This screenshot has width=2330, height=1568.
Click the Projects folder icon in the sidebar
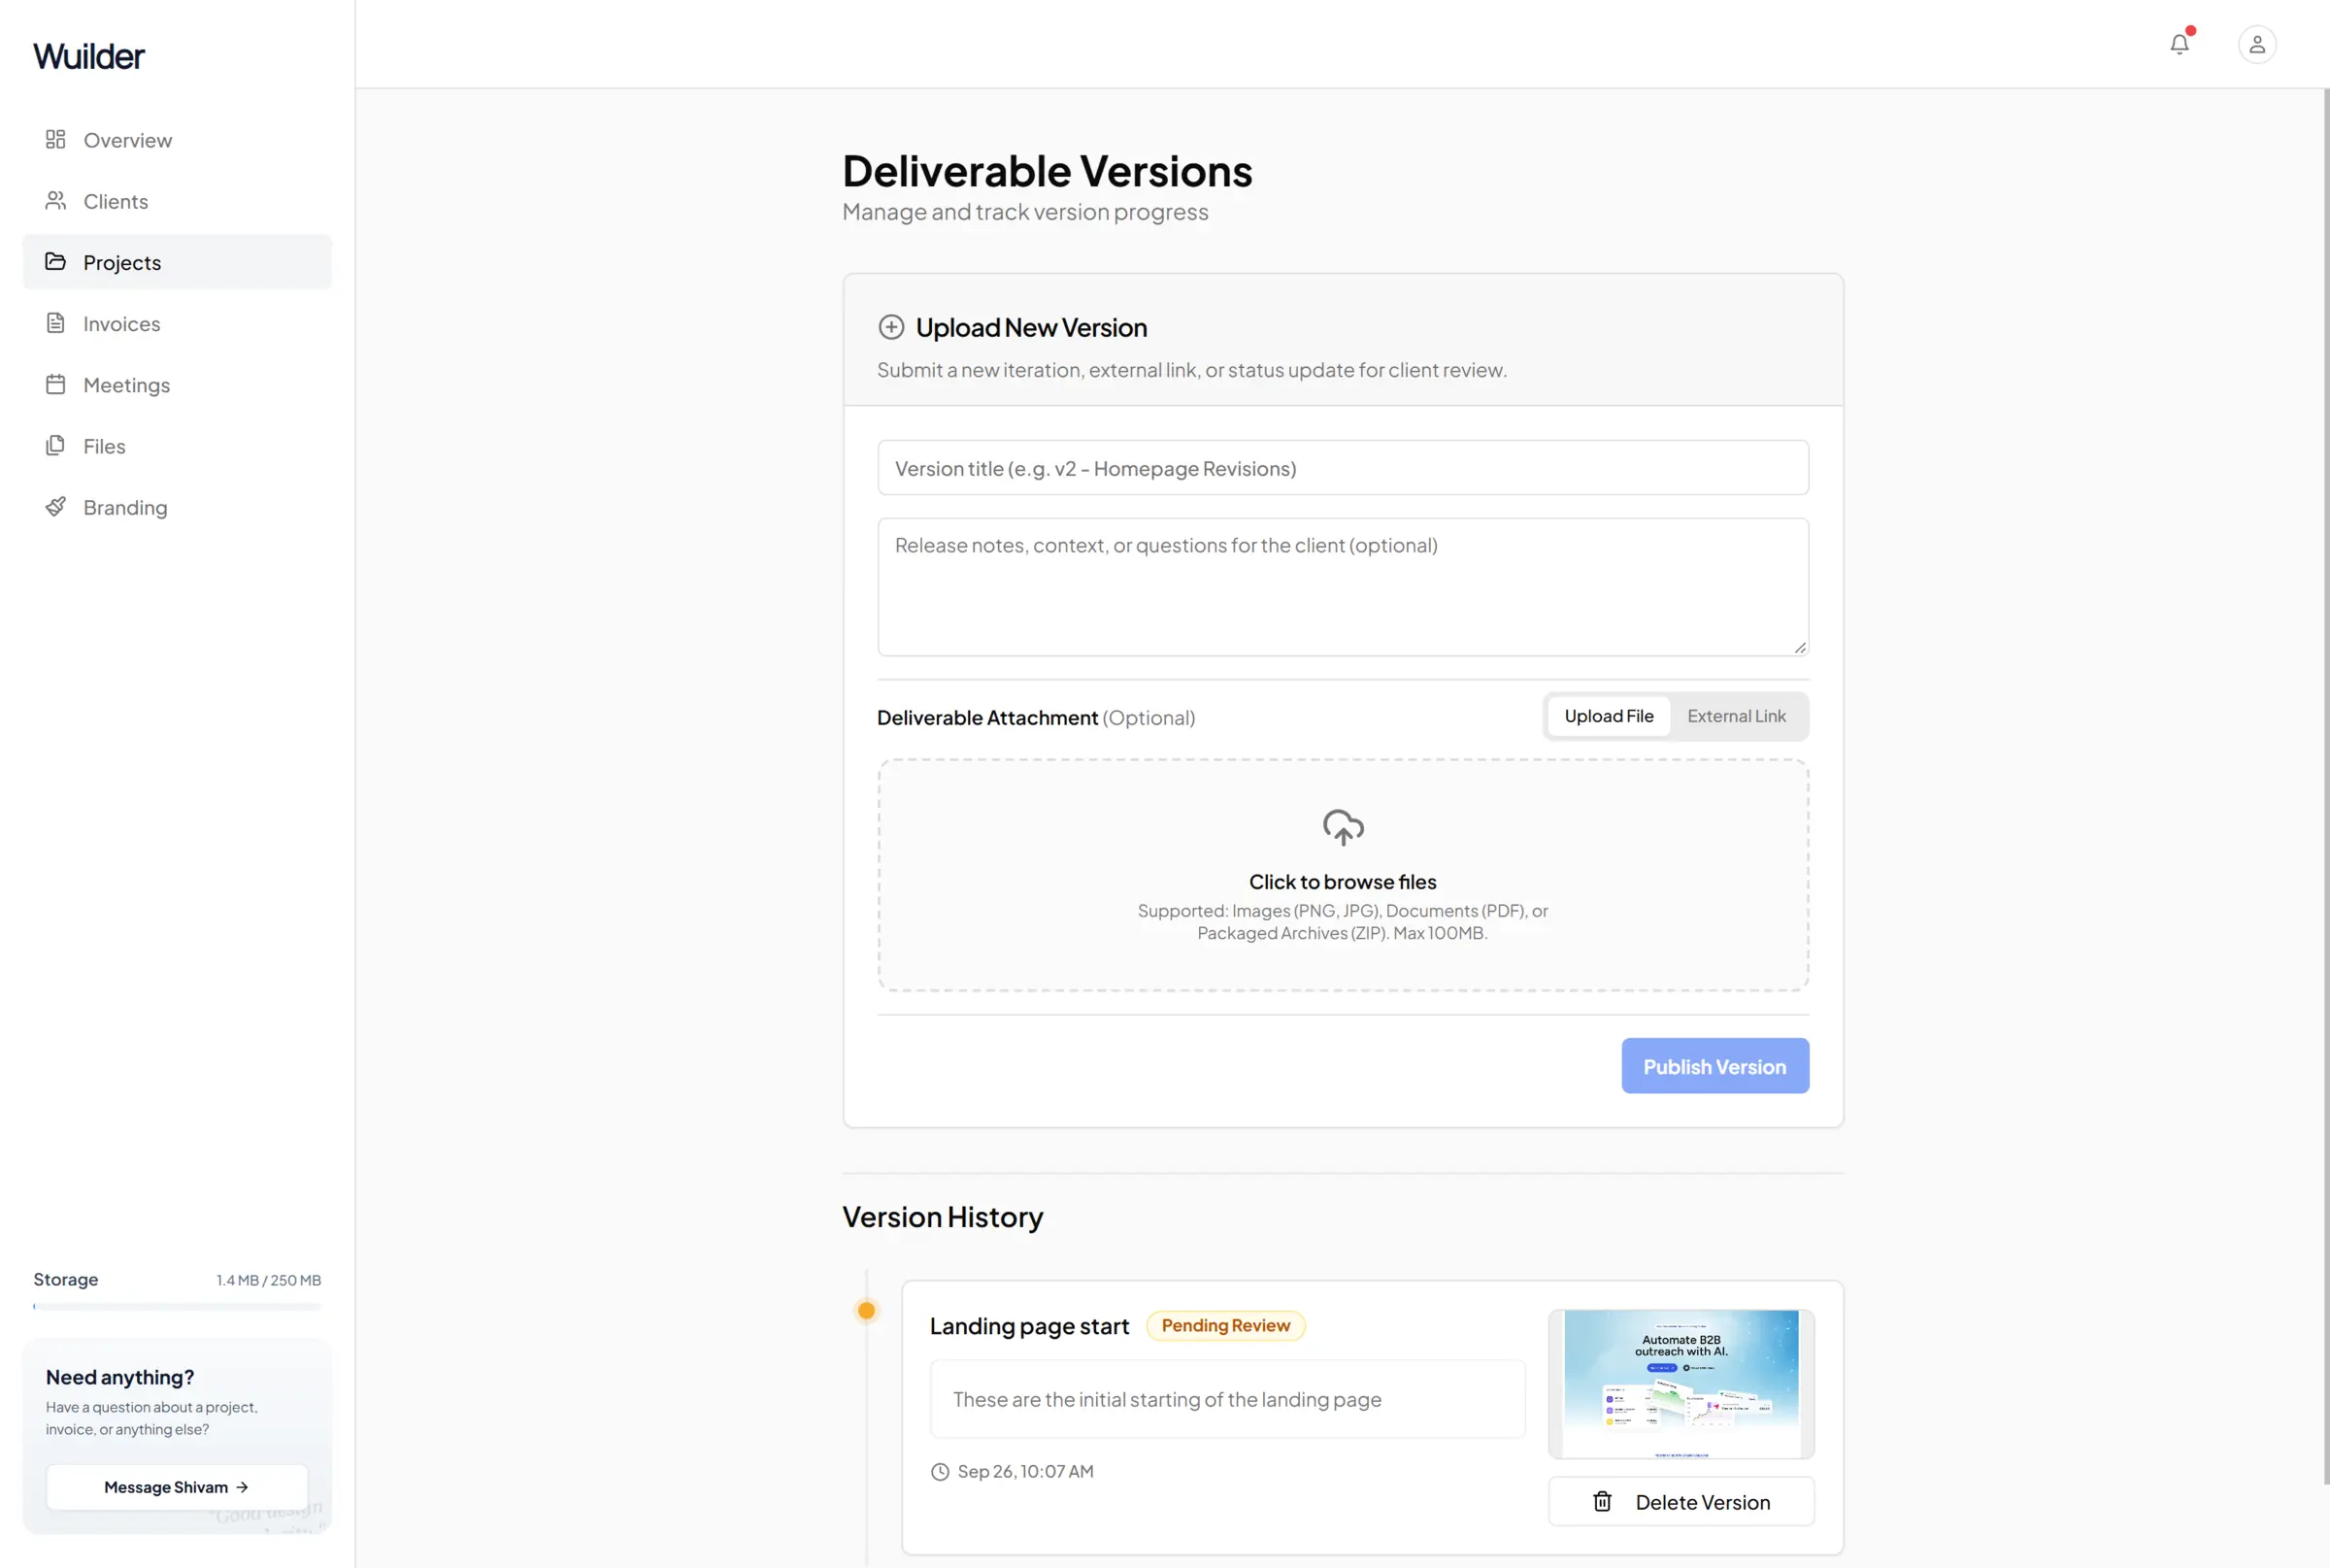56,261
